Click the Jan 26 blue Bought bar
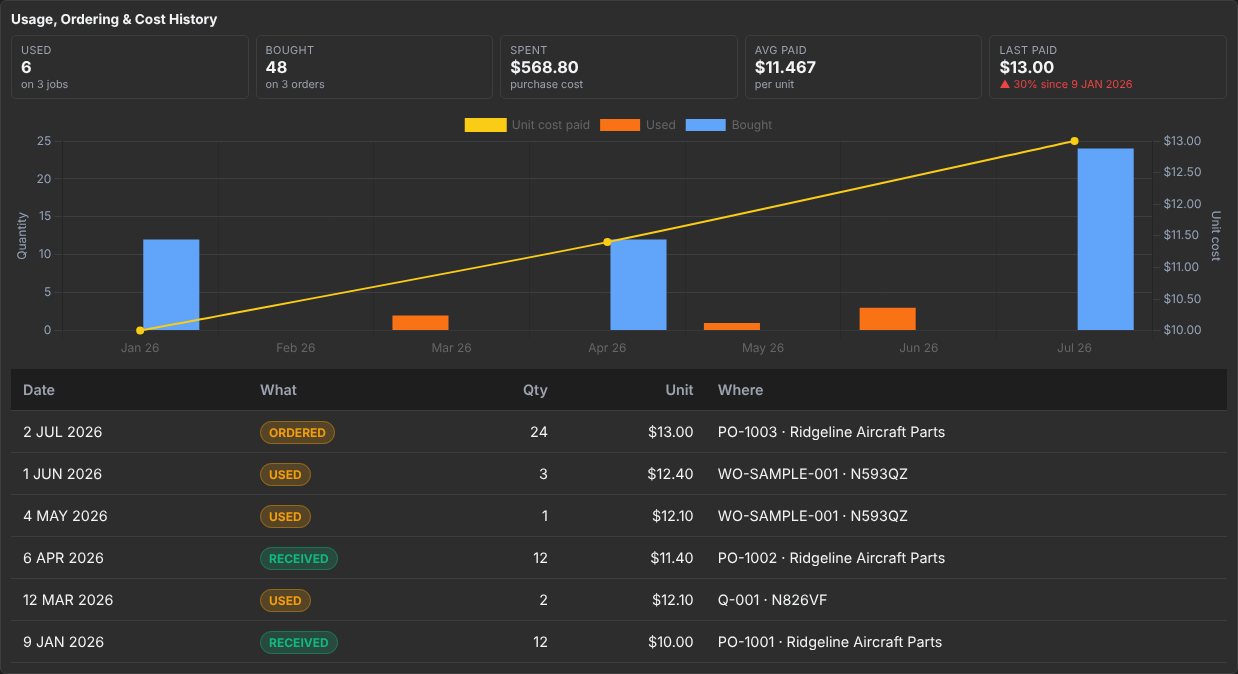The image size is (1238, 674). (x=171, y=285)
